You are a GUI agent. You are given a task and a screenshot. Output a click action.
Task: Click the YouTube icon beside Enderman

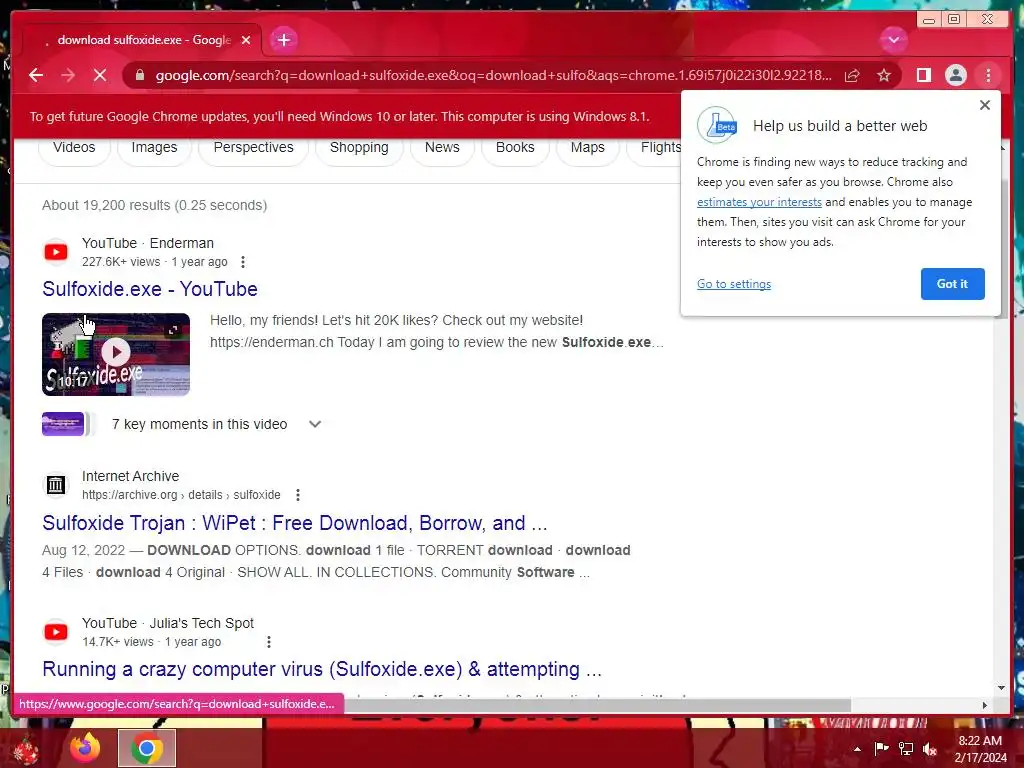pos(56,252)
